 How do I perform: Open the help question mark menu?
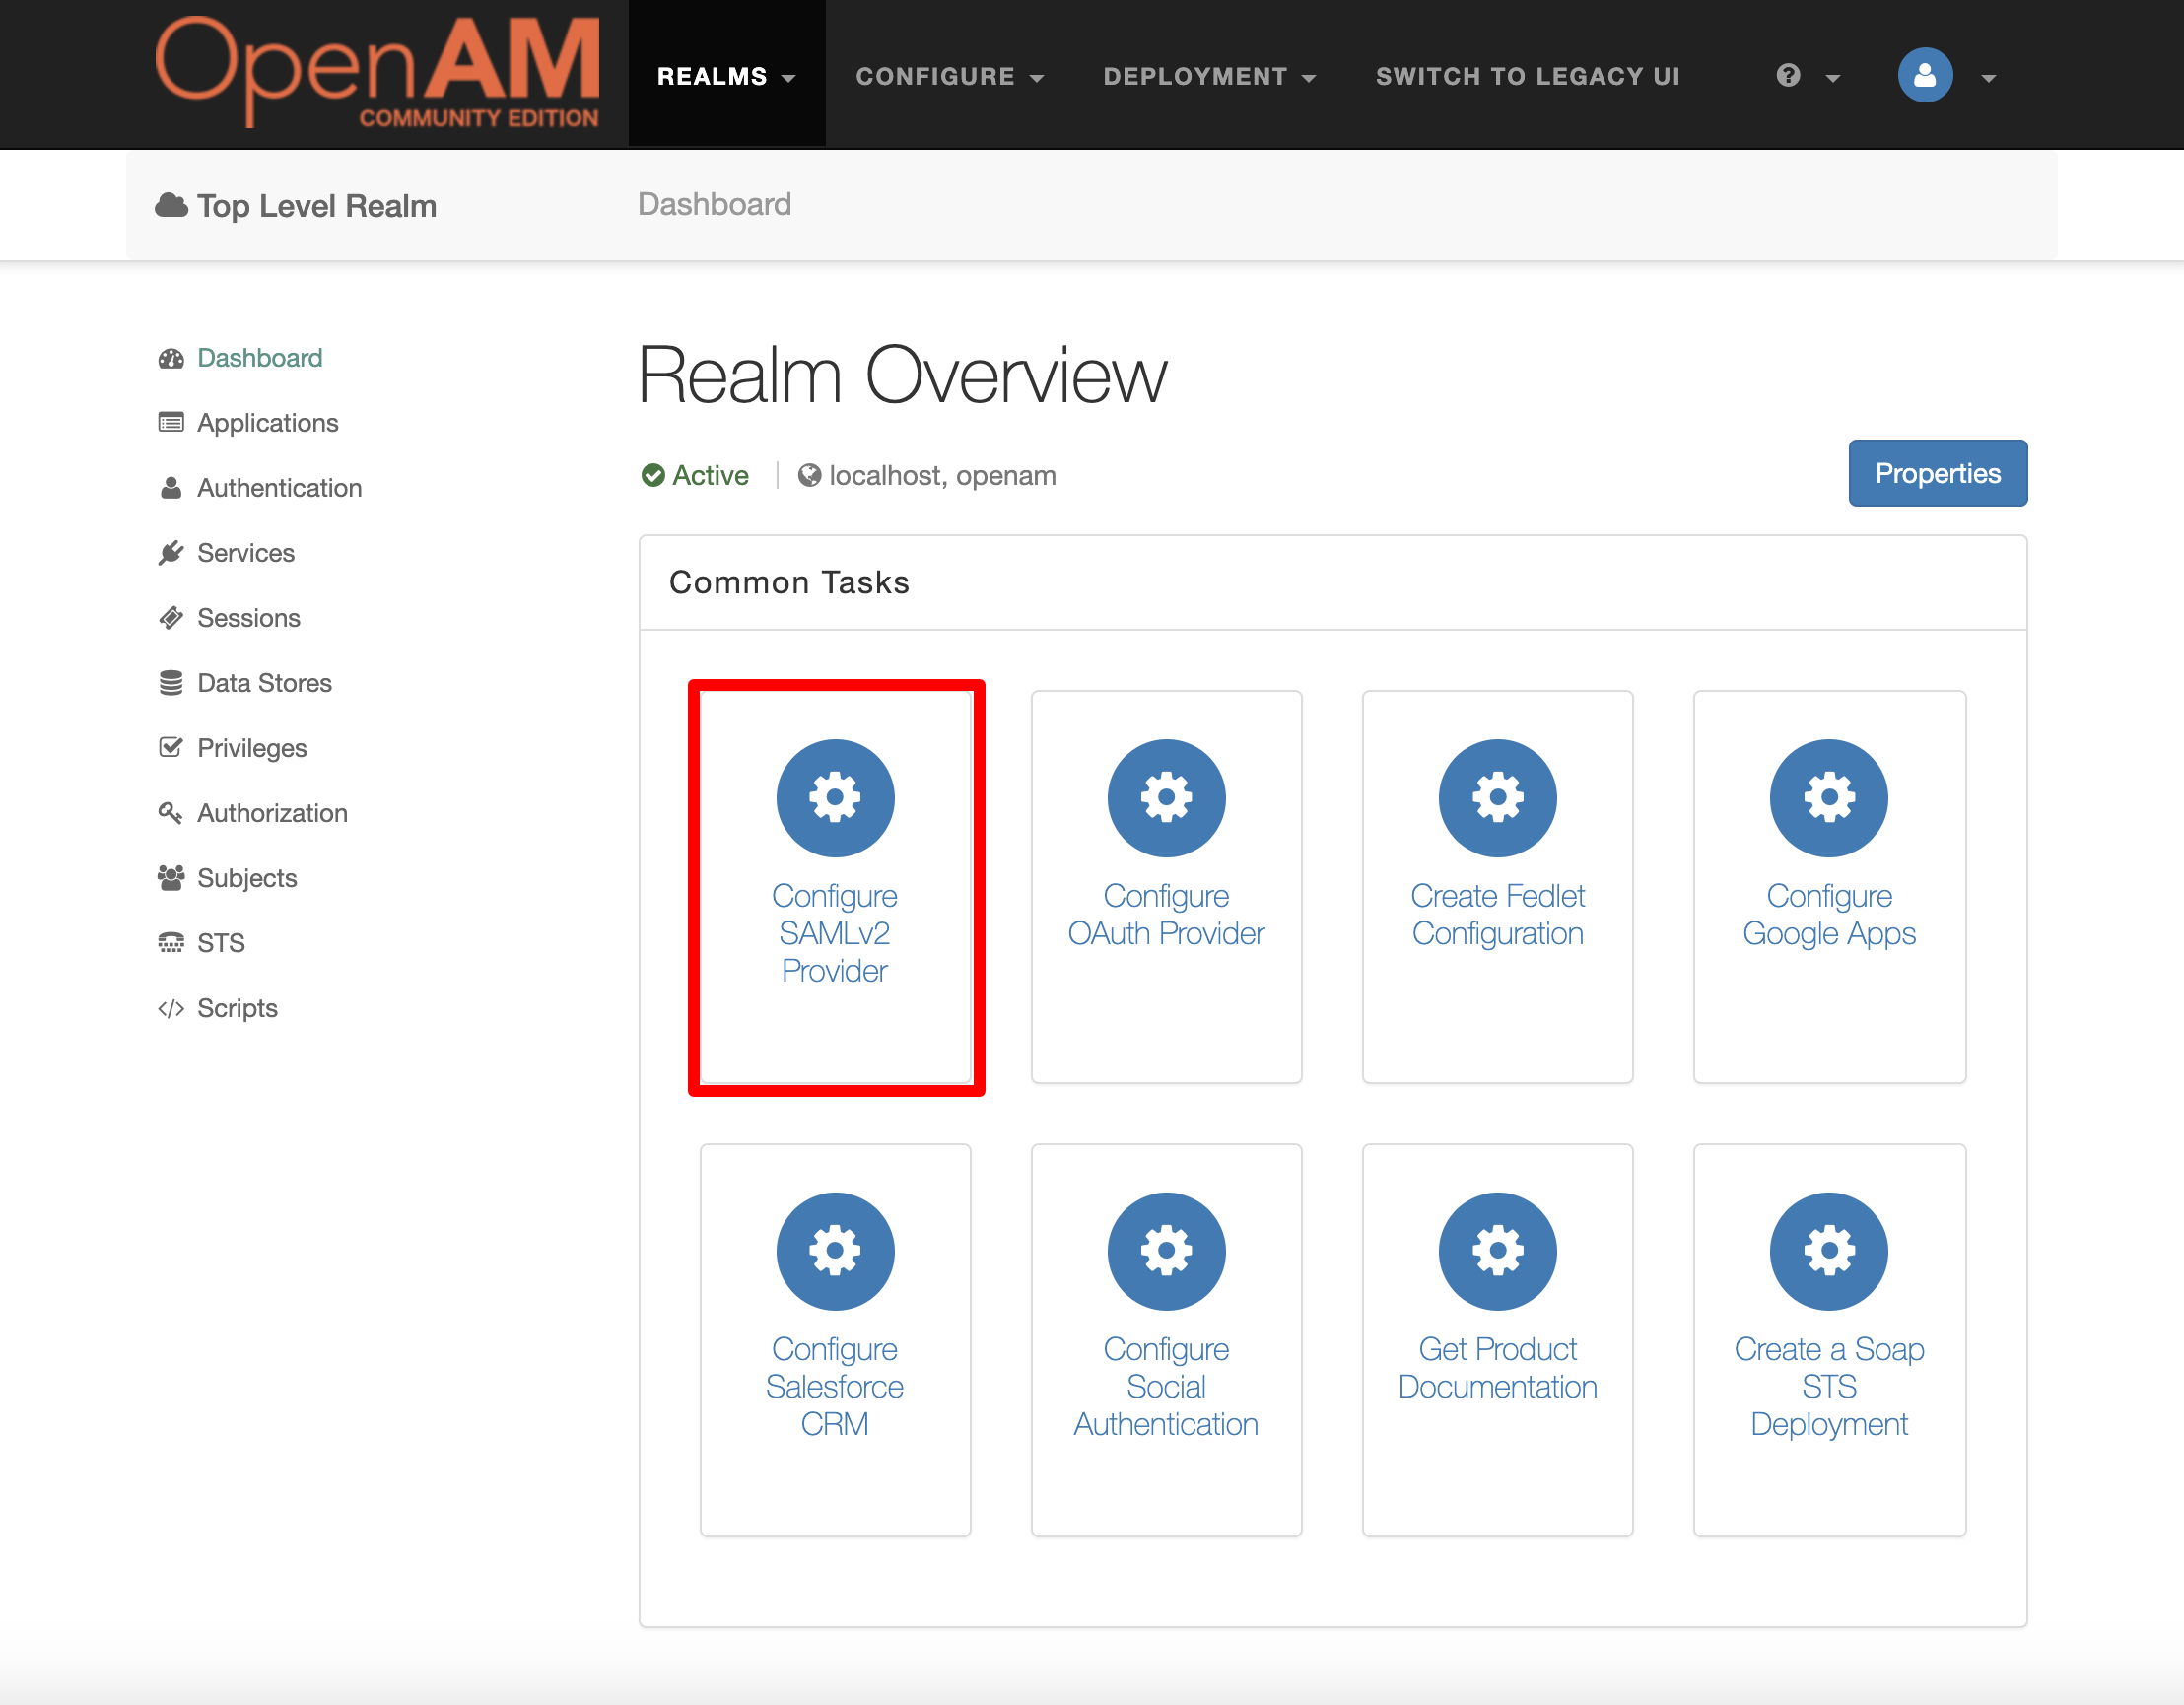[x=1789, y=75]
